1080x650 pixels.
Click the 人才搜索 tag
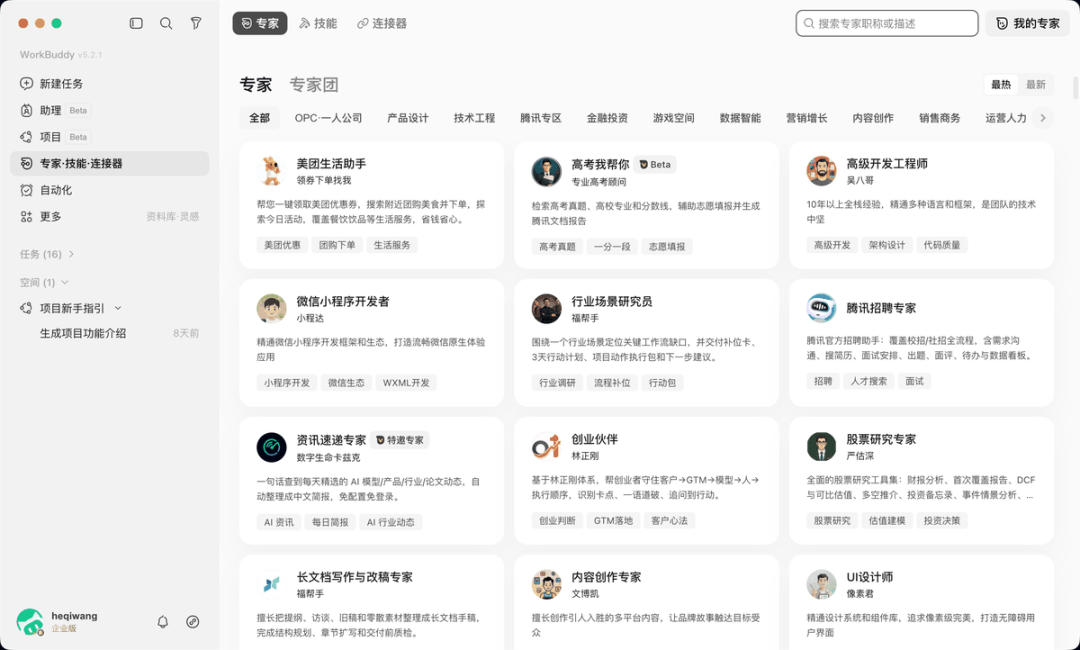coord(869,381)
